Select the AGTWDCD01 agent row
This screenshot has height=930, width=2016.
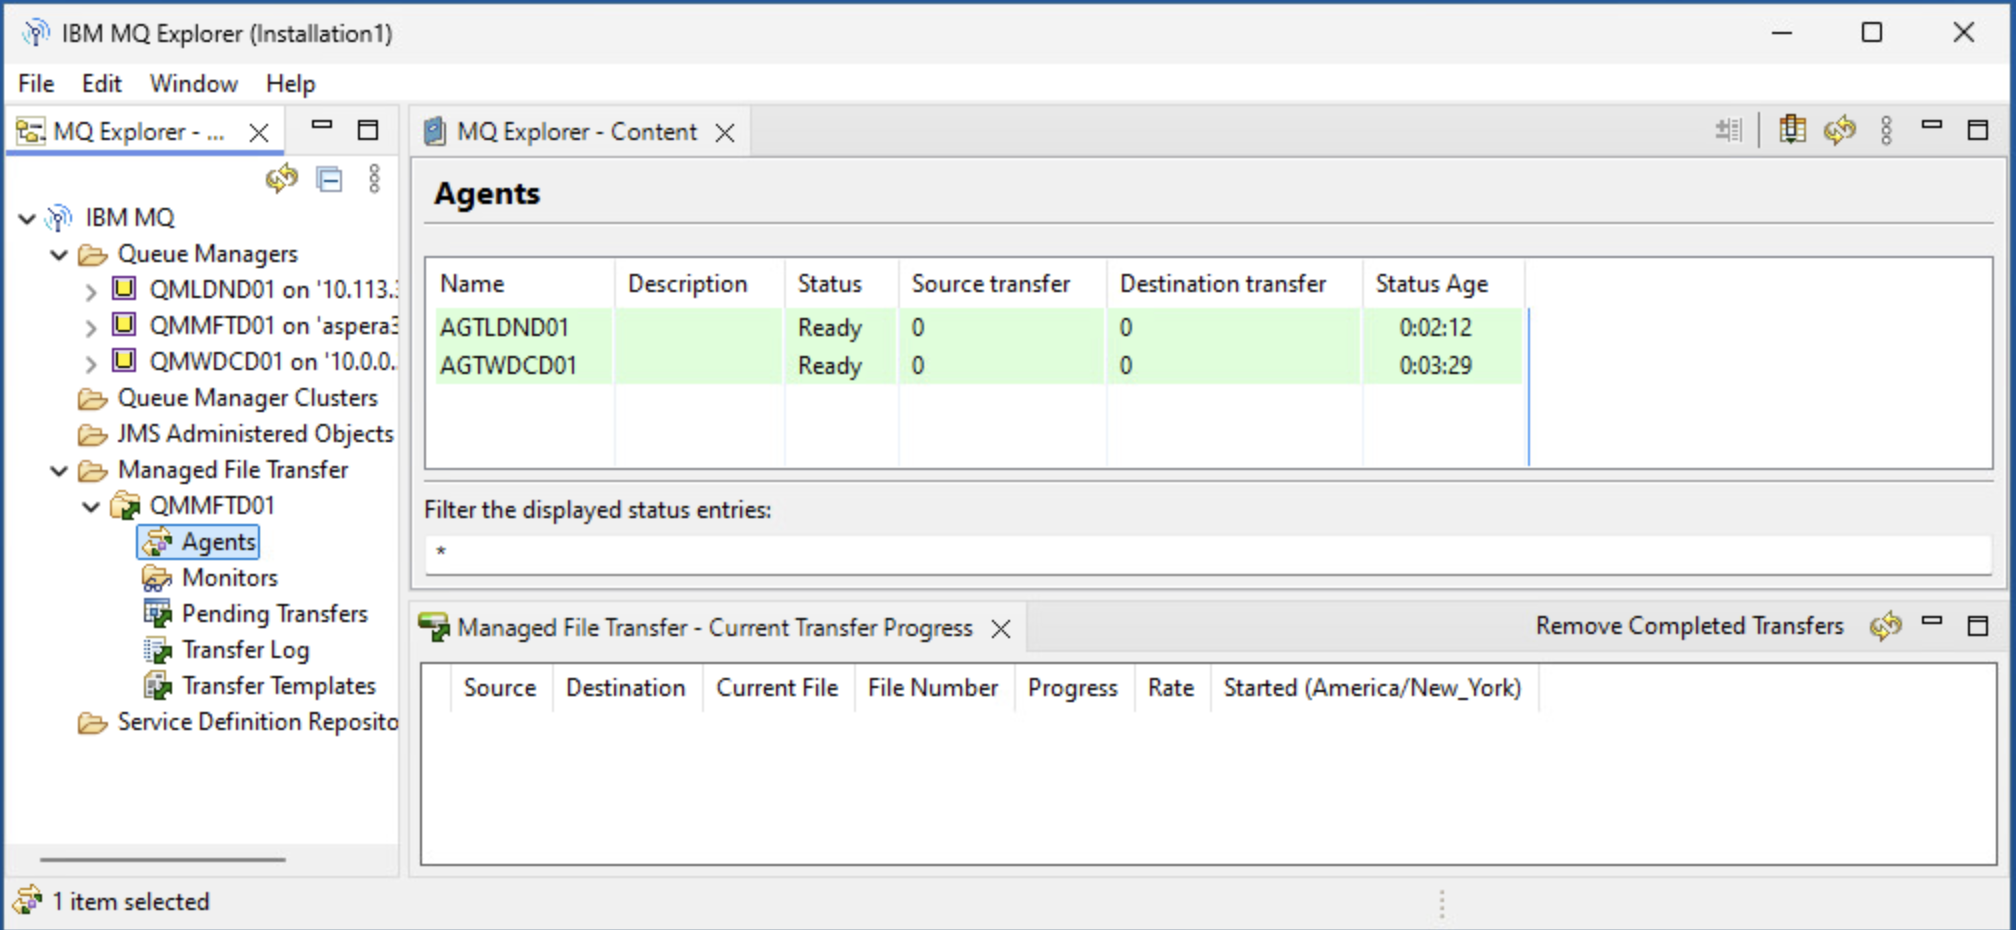pyautogui.click(x=979, y=365)
